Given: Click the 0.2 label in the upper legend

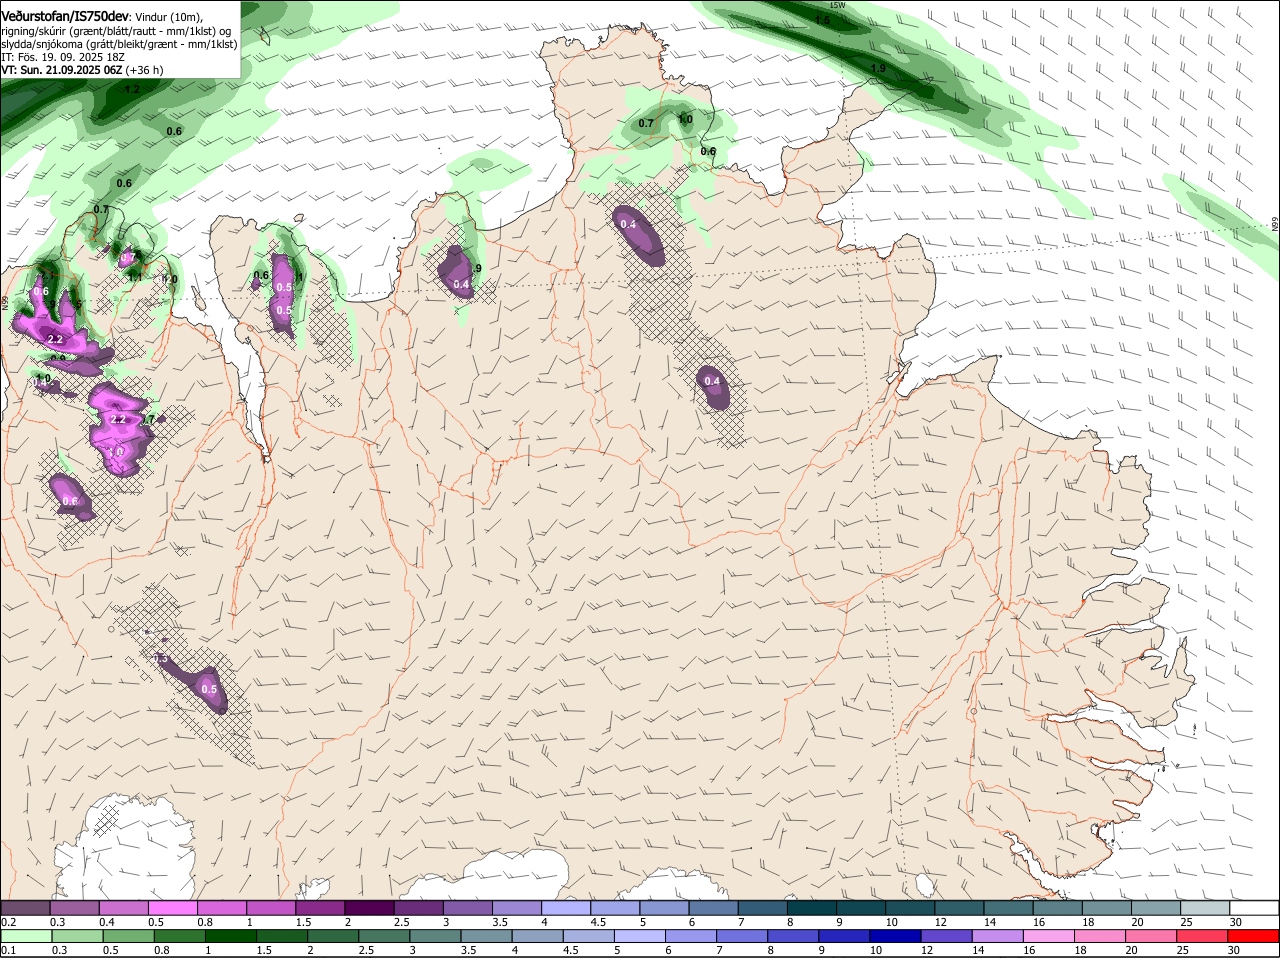Looking at the screenshot, I should pos(8,921).
